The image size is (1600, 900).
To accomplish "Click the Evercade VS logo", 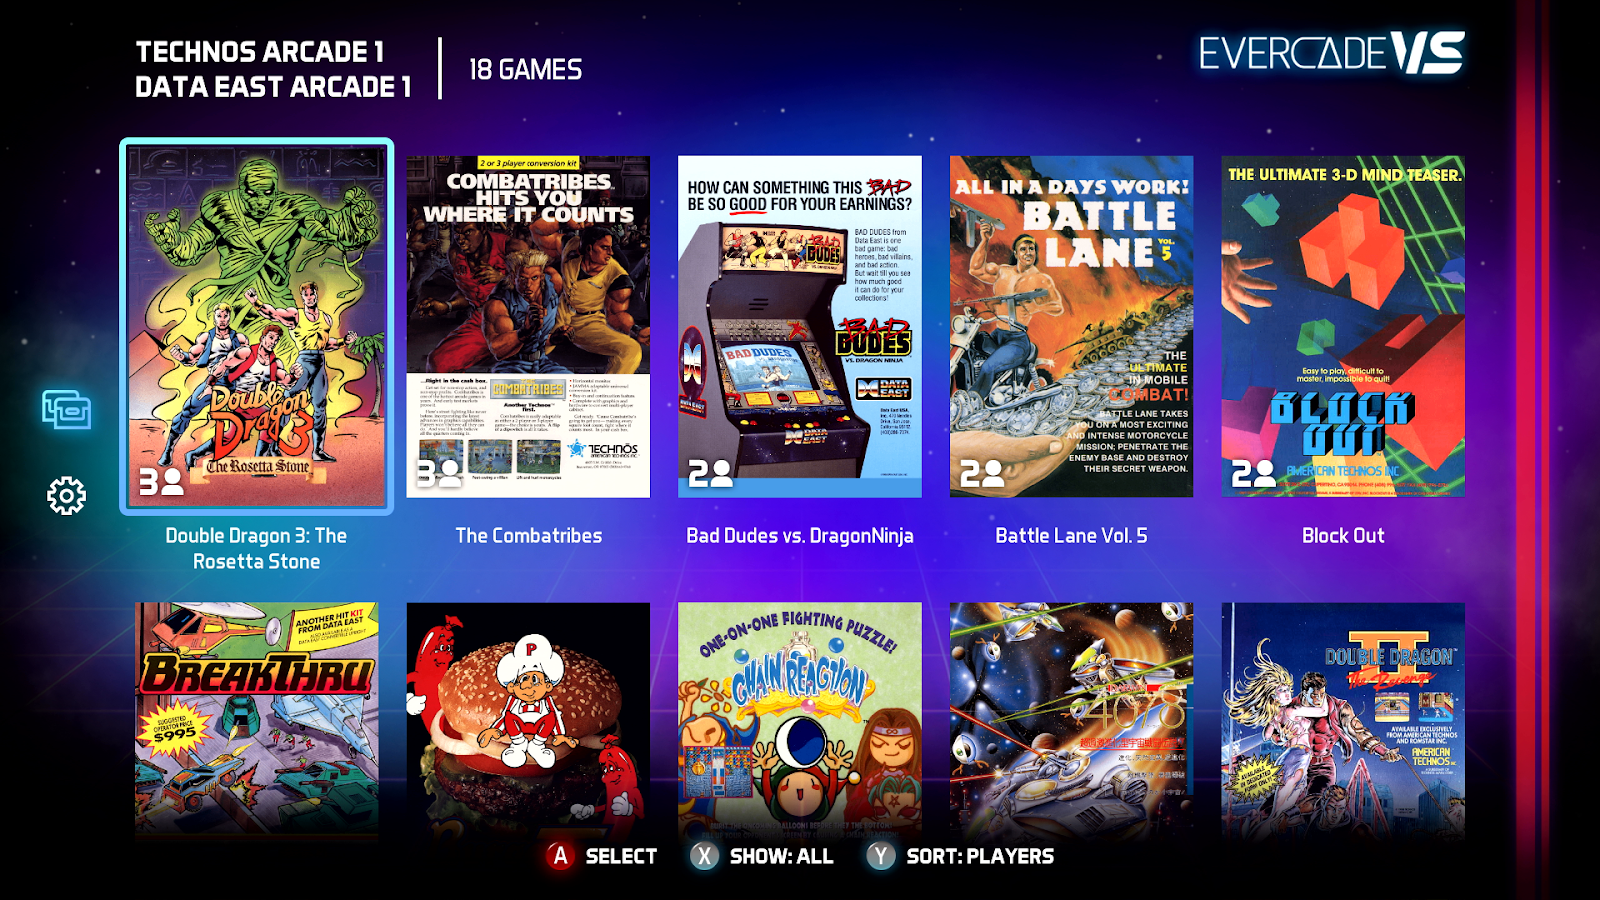I will pos(1332,53).
